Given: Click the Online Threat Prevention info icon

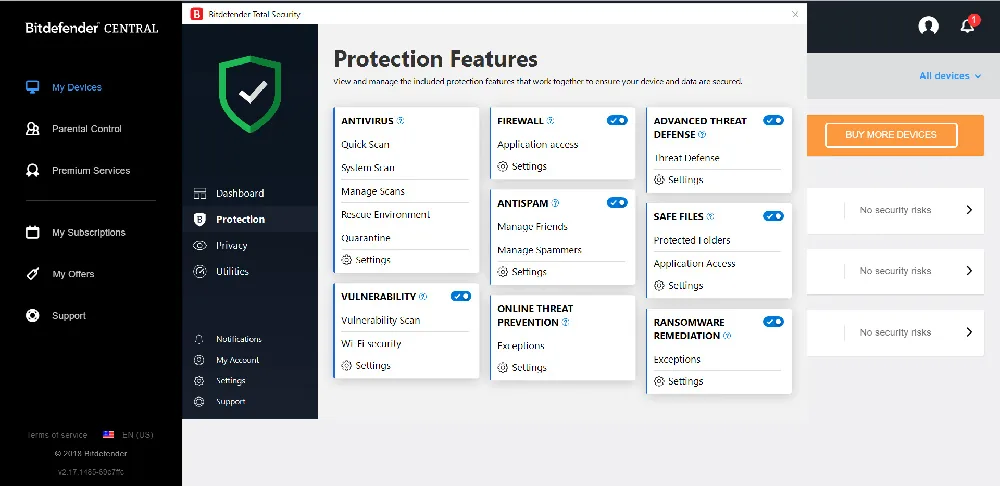Looking at the screenshot, I should coord(565,323).
